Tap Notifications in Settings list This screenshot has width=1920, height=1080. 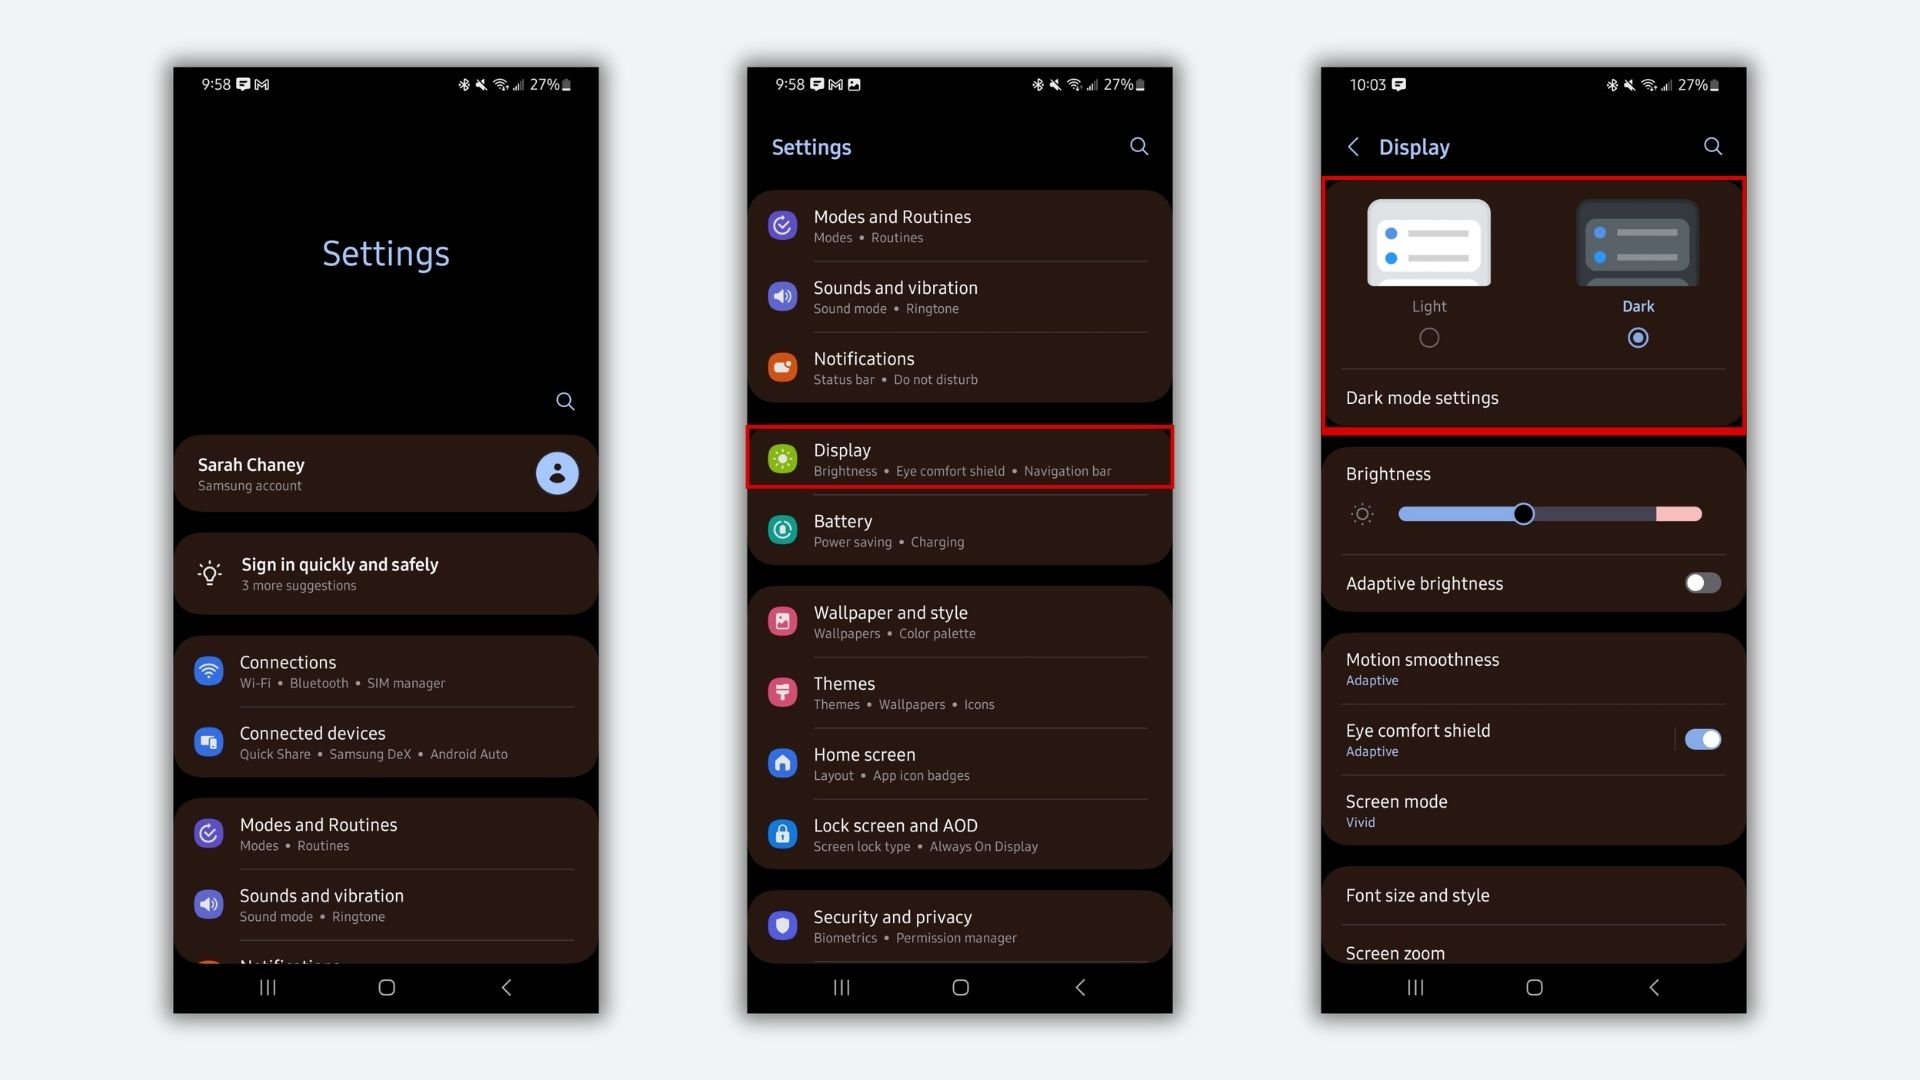(959, 367)
